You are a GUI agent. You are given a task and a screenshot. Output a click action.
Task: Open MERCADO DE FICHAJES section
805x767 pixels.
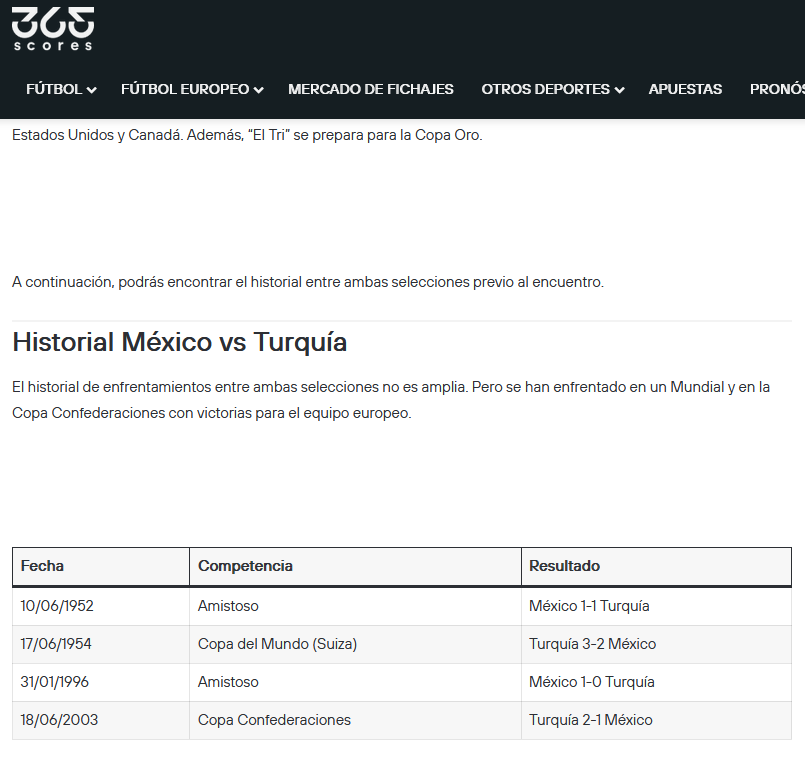pyautogui.click(x=371, y=89)
